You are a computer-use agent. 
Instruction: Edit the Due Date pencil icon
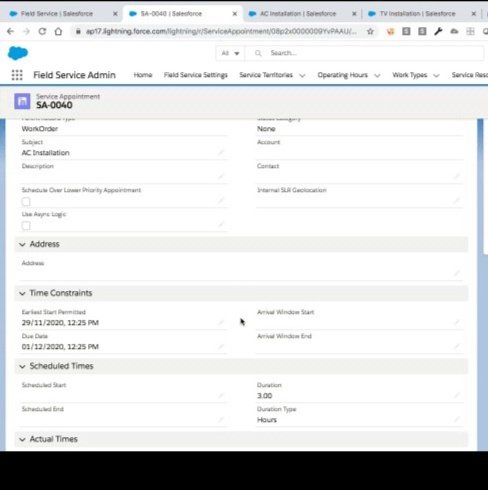coord(221,346)
